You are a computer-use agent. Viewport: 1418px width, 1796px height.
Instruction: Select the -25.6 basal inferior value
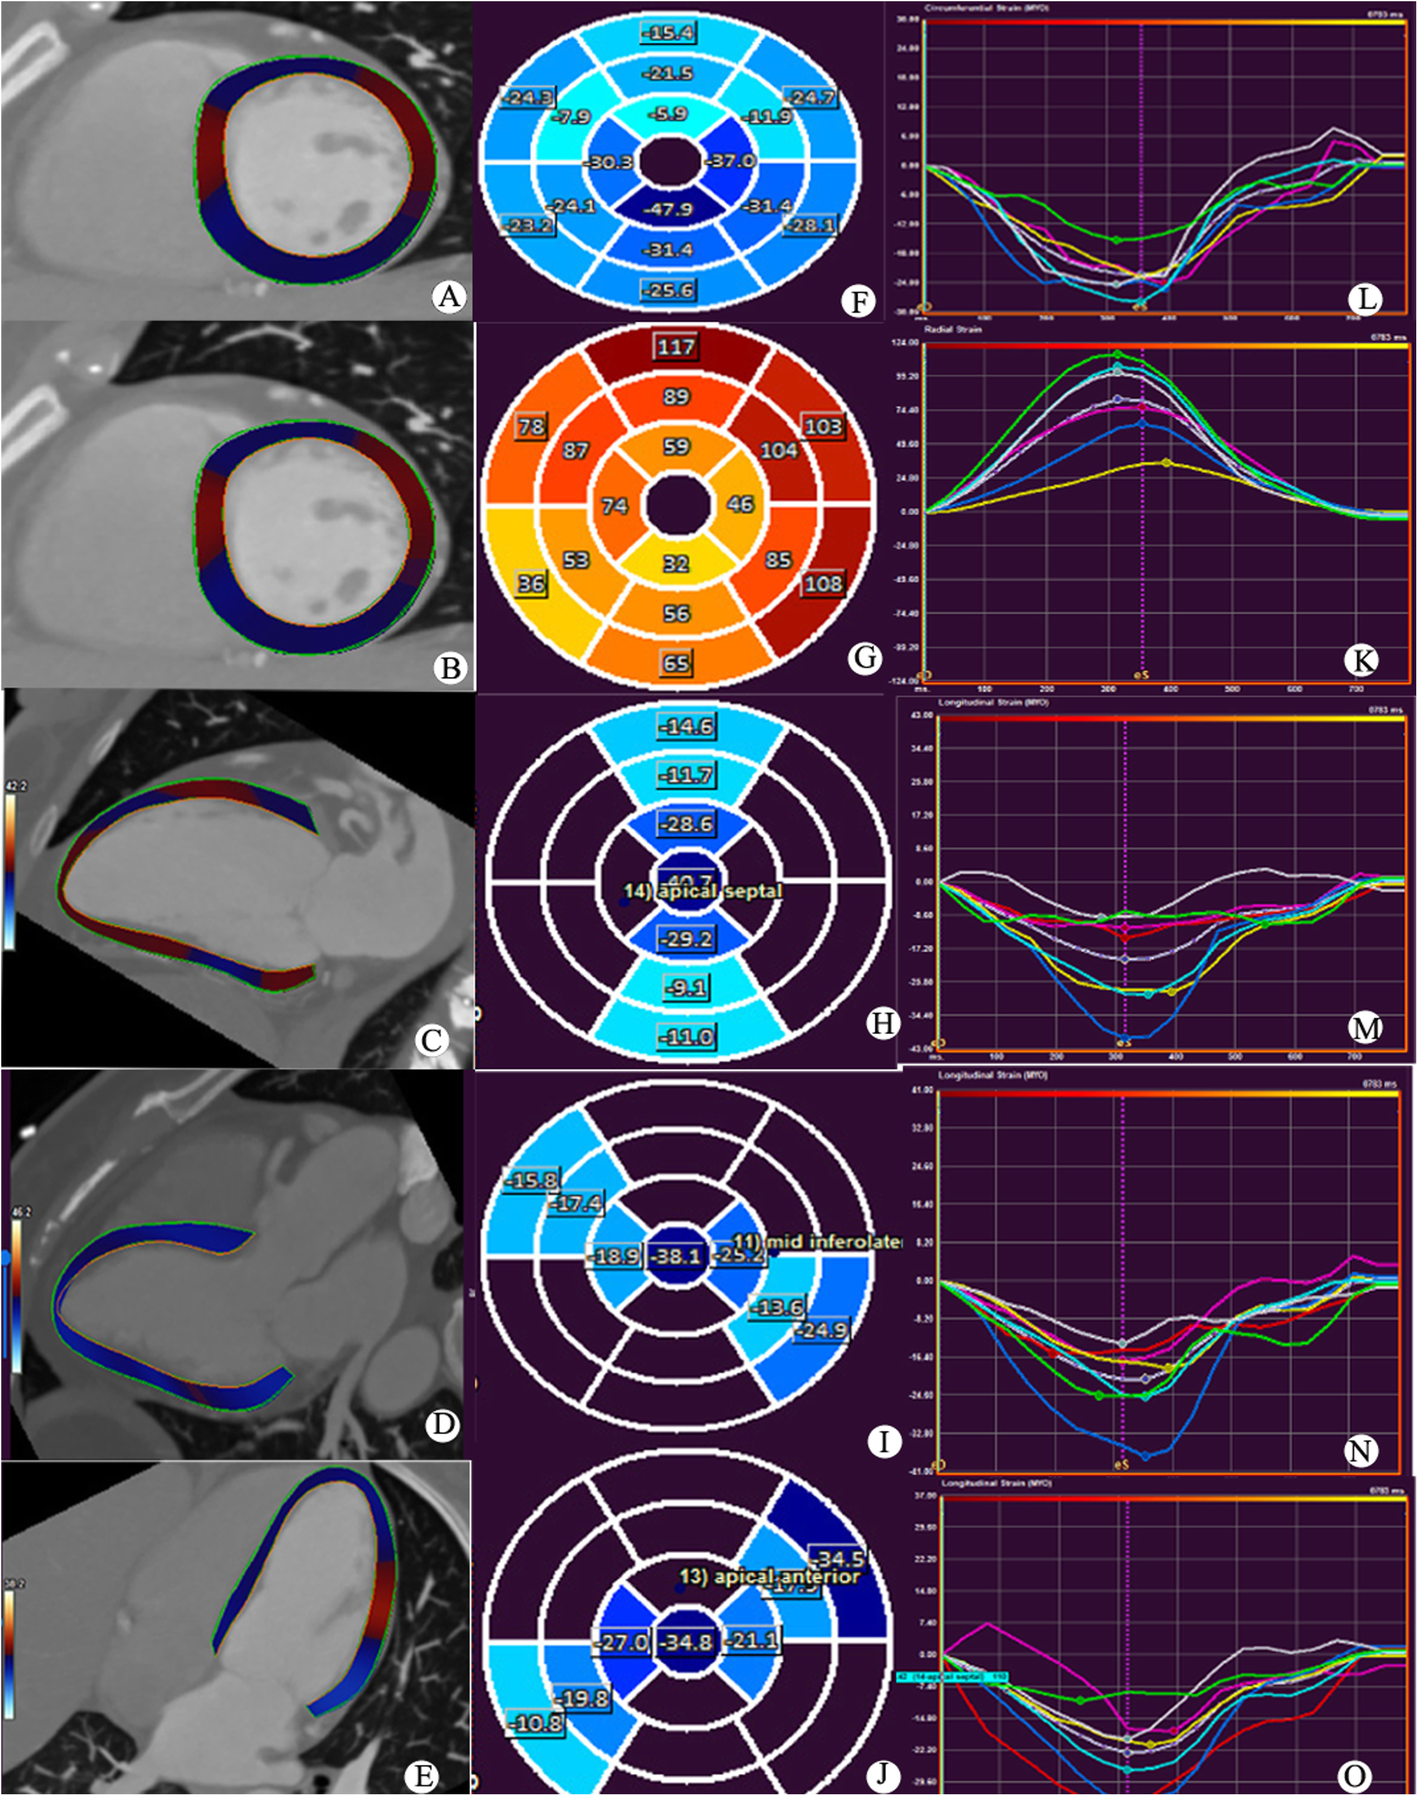tap(669, 290)
